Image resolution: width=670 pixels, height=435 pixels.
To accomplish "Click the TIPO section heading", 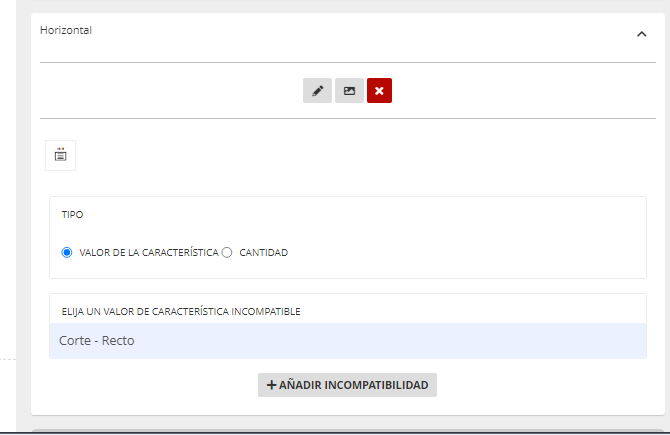I will pyautogui.click(x=72, y=215).
